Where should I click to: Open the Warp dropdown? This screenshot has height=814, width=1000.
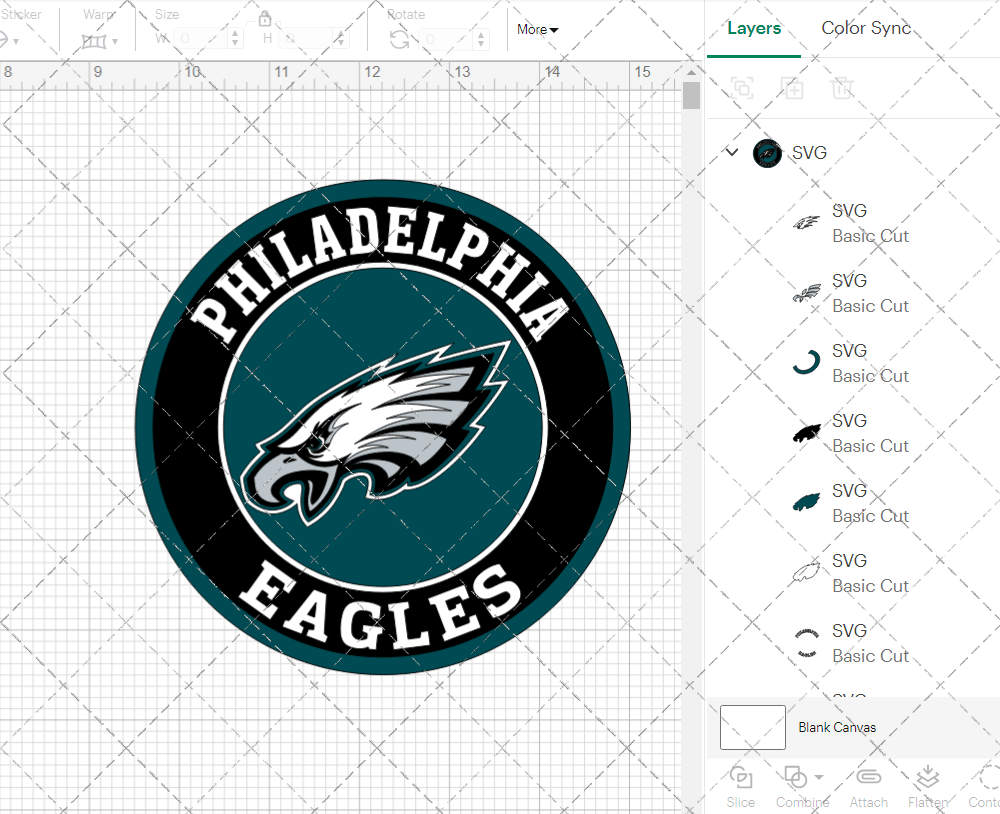tap(100, 41)
